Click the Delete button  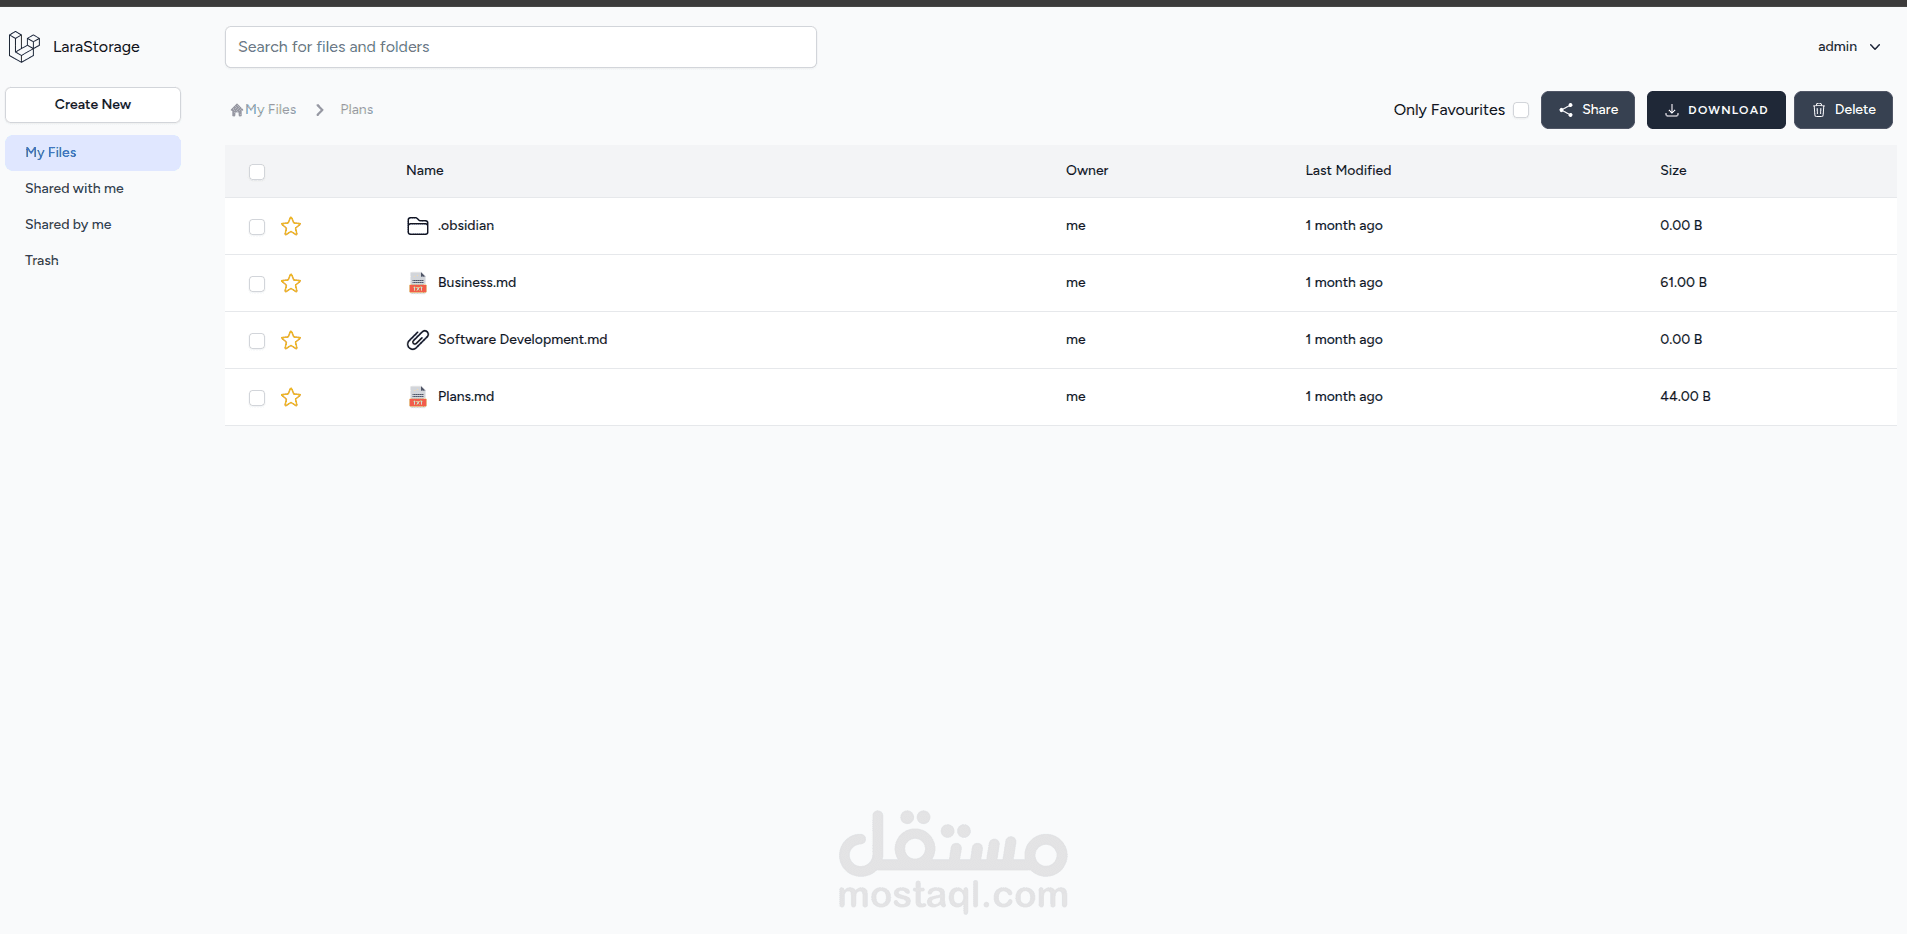point(1843,110)
